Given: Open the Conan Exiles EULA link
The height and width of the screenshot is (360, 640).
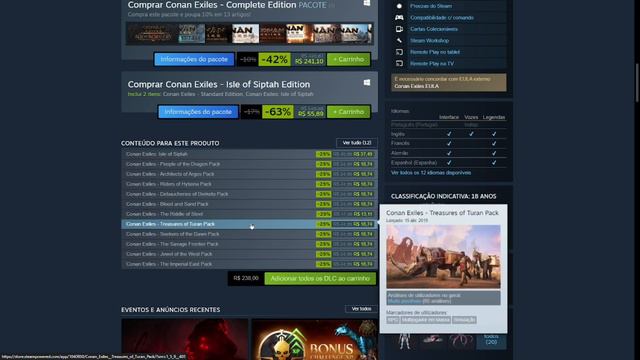Looking at the screenshot, I should click(416, 86).
